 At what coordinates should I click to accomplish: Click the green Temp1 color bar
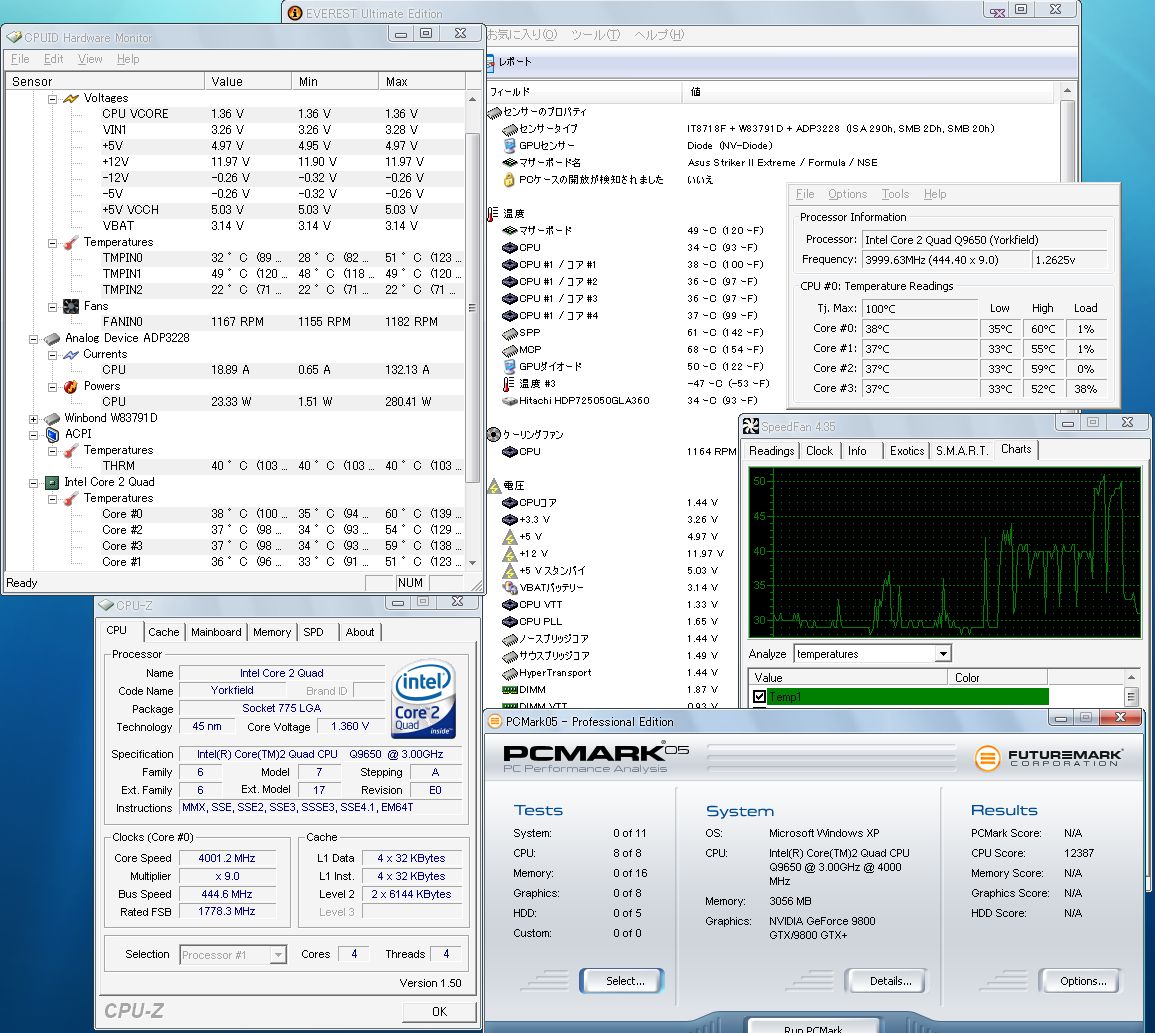pos(909,697)
